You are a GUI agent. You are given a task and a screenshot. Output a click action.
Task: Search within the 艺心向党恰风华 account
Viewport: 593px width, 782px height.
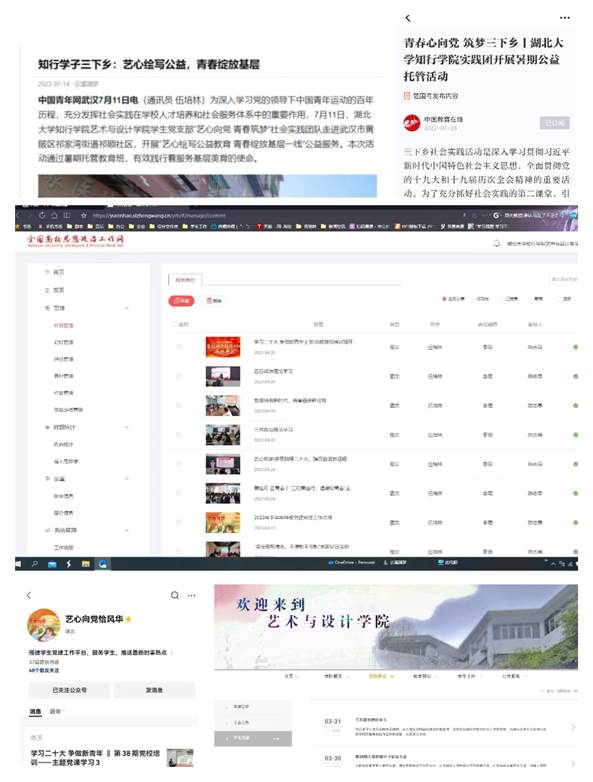tap(175, 595)
